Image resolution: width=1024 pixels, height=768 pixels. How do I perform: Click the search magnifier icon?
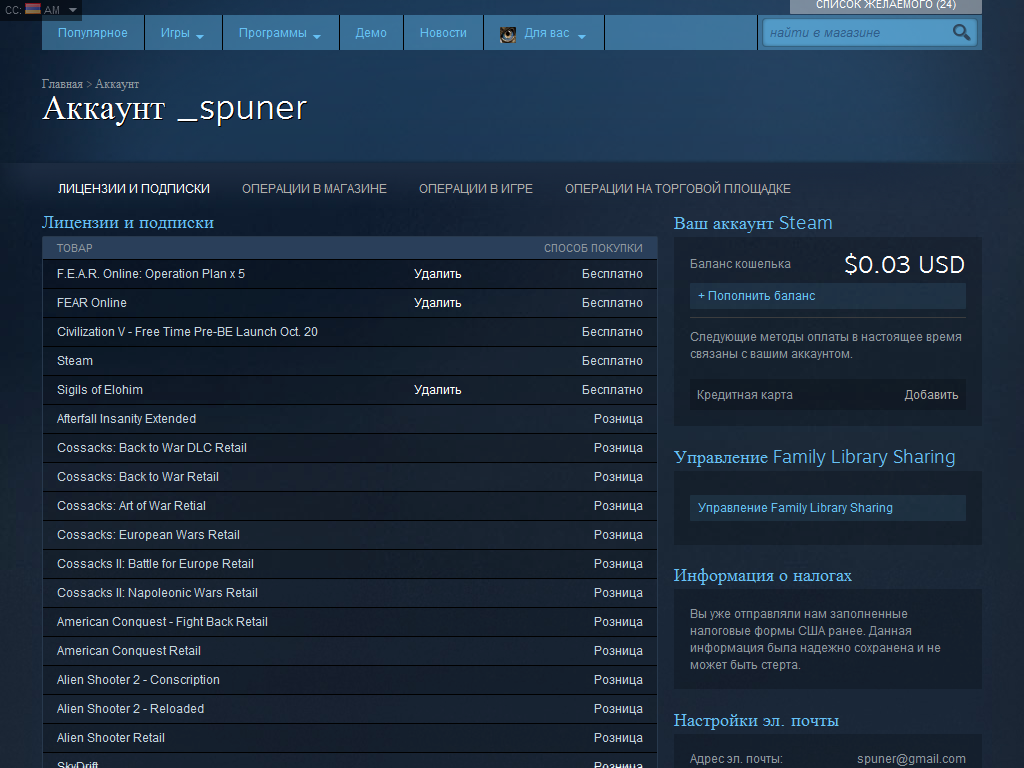[961, 32]
